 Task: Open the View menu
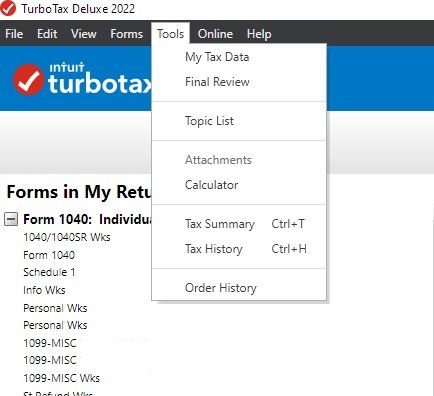(84, 34)
